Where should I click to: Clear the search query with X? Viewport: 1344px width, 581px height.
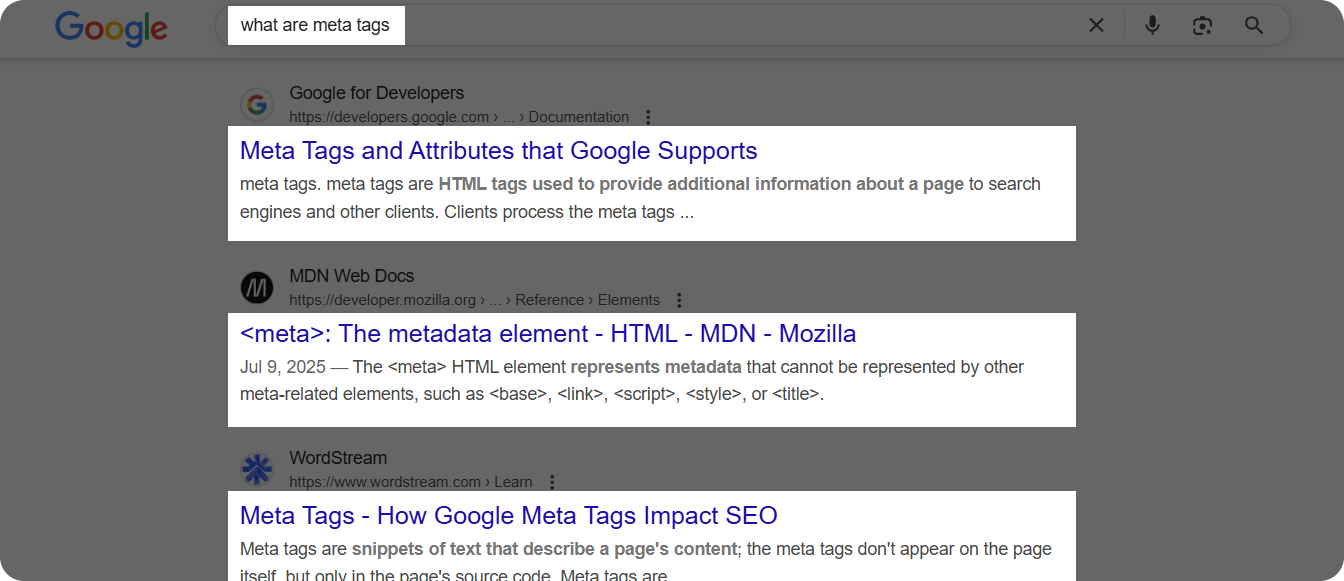pyautogui.click(x=1096, y=25)
